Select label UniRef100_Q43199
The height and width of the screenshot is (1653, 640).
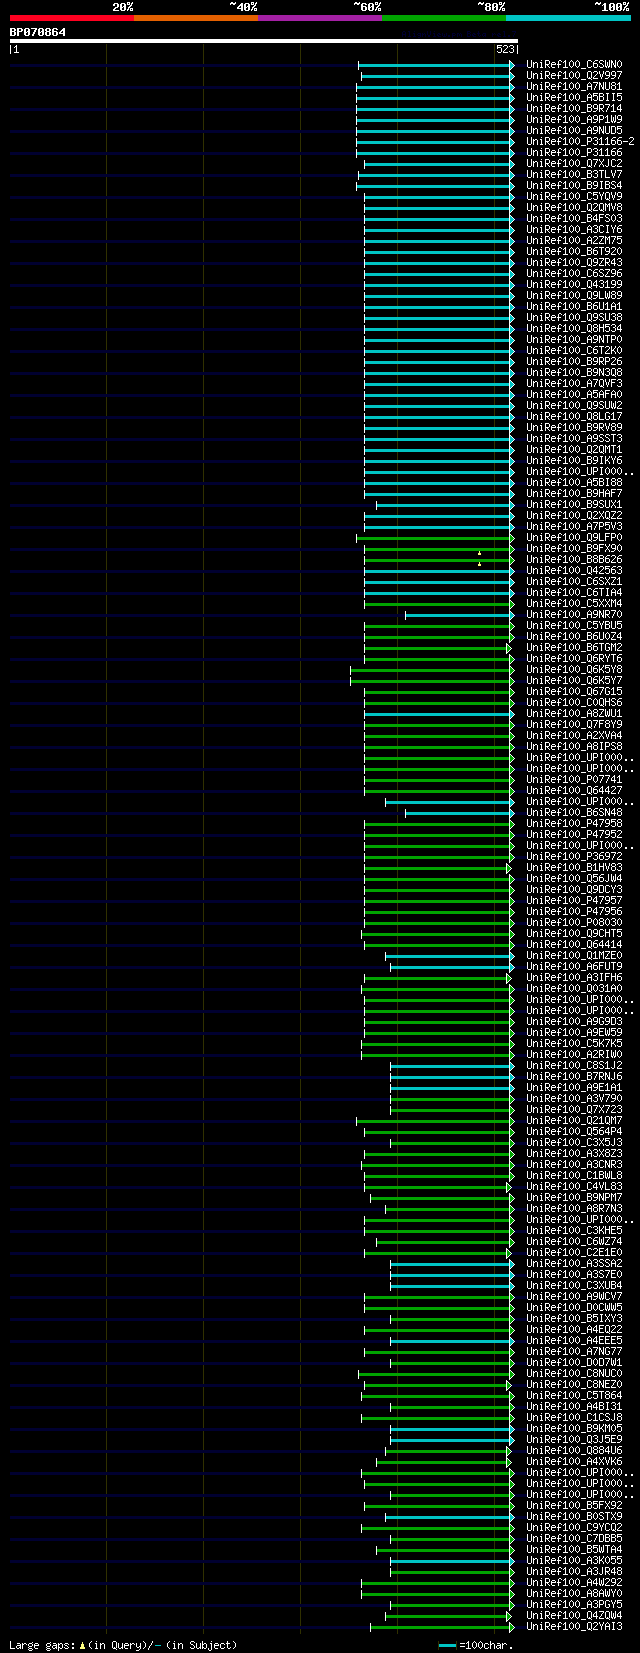(574, 285)
